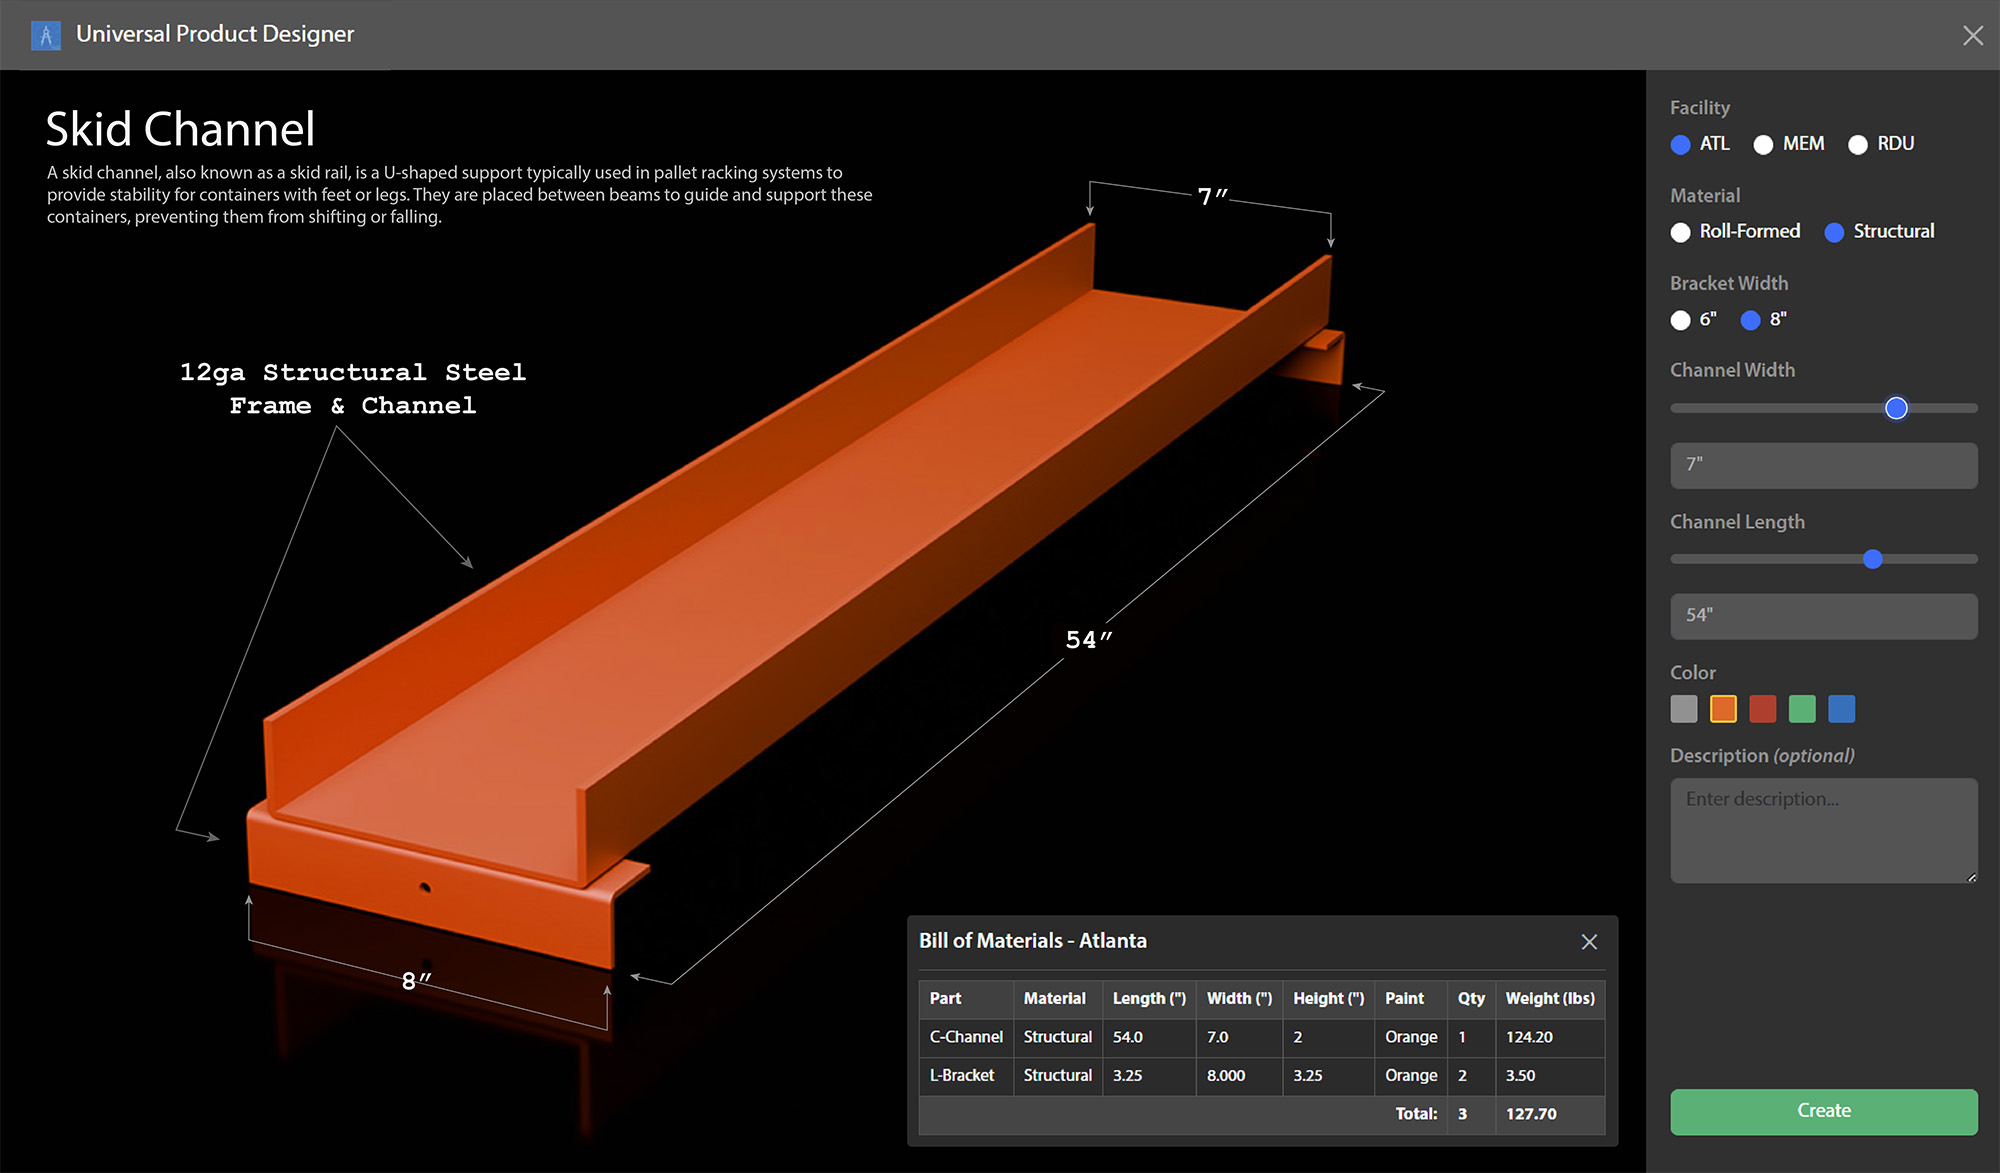
Task: Click the Weight (lbs) column header
Action: (1550, 998)
